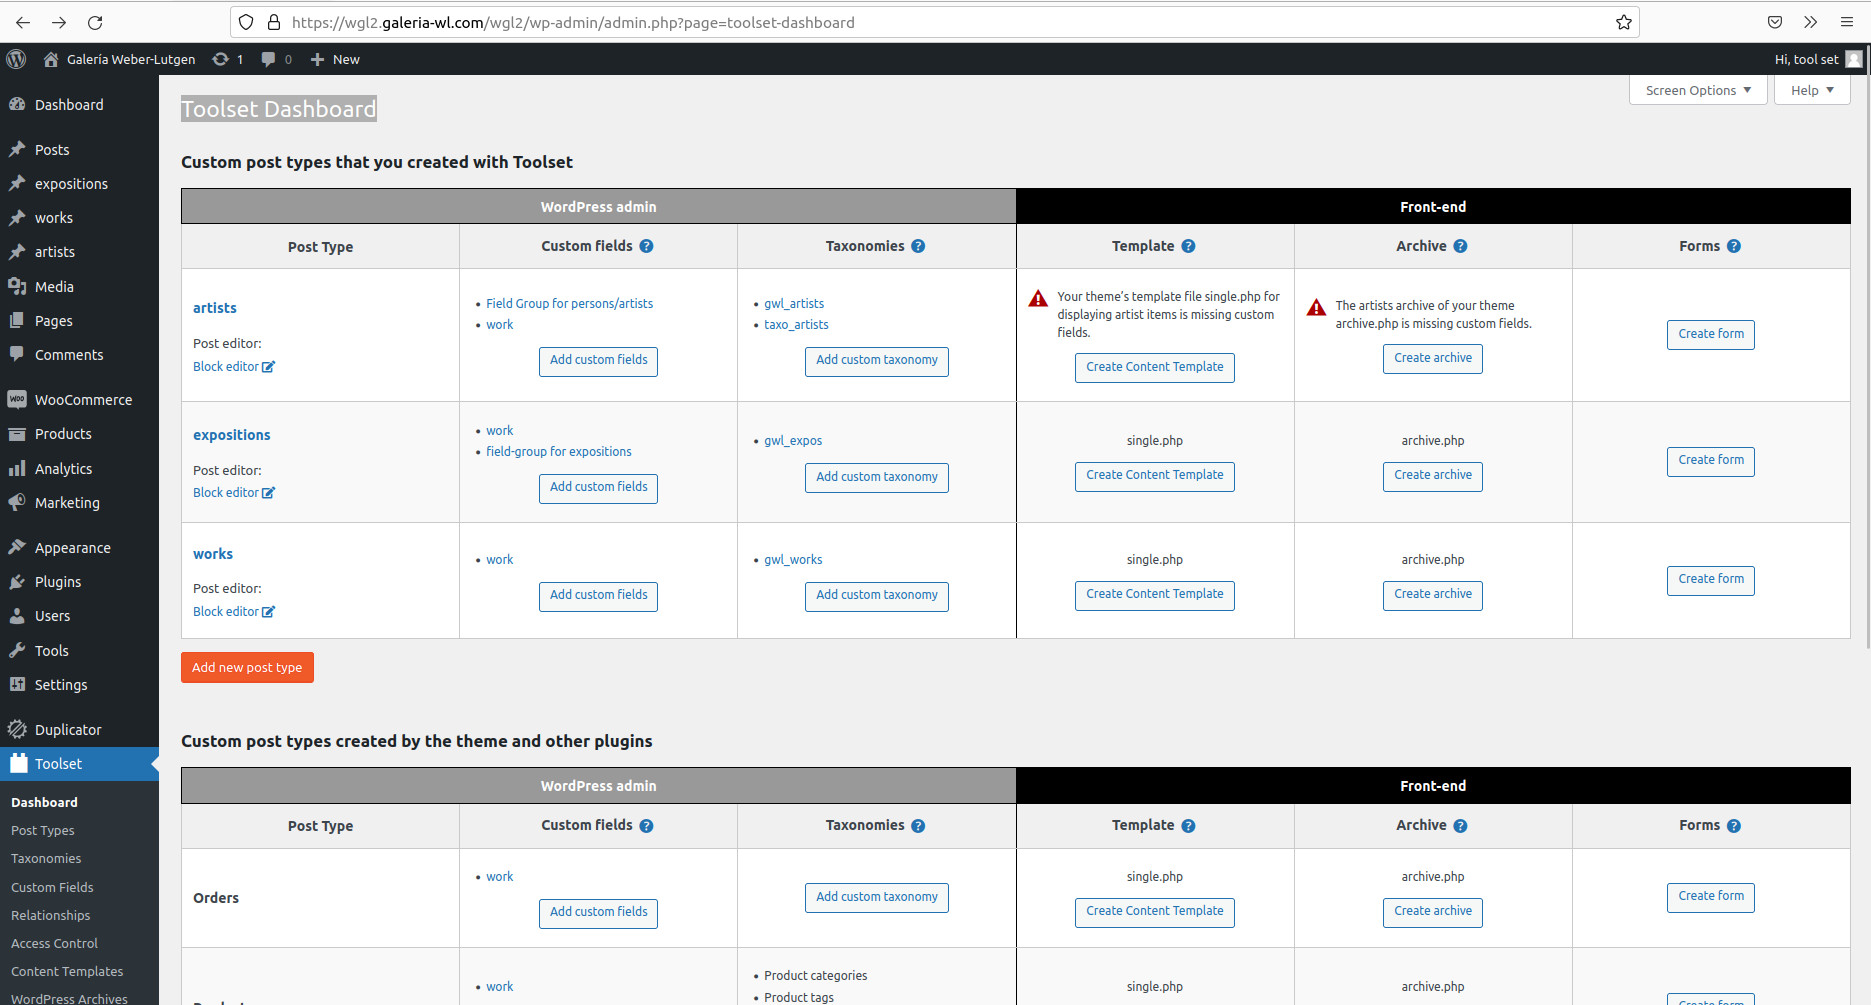This screenshot has width=1871, height=1005.
Task: Open the taxo_artists taxonomy link
Action: point(796,325)
